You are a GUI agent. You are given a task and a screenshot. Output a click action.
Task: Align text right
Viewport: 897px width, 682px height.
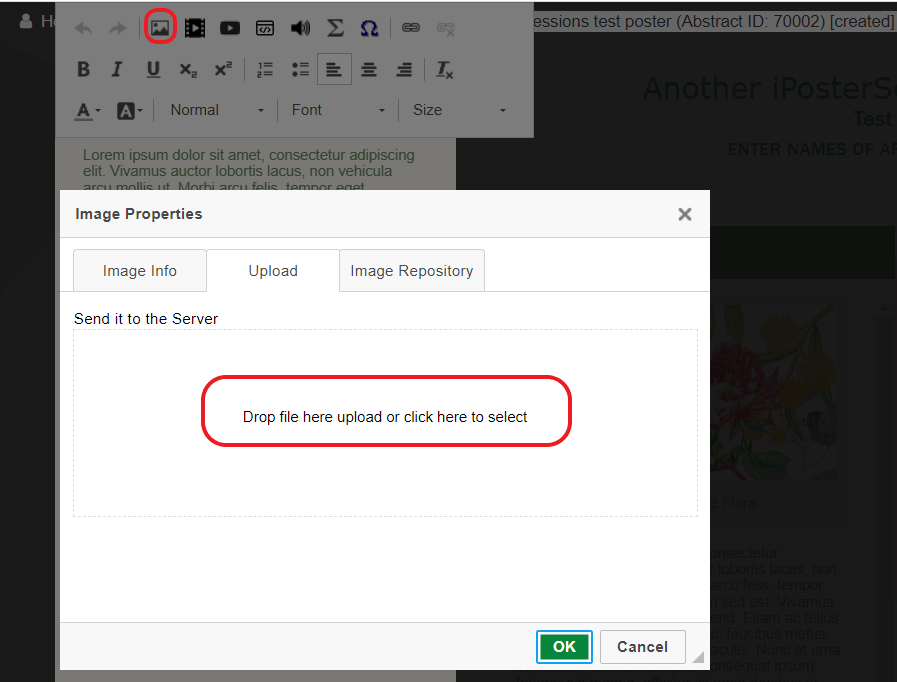pyautogui.click(x=404, y=69)
